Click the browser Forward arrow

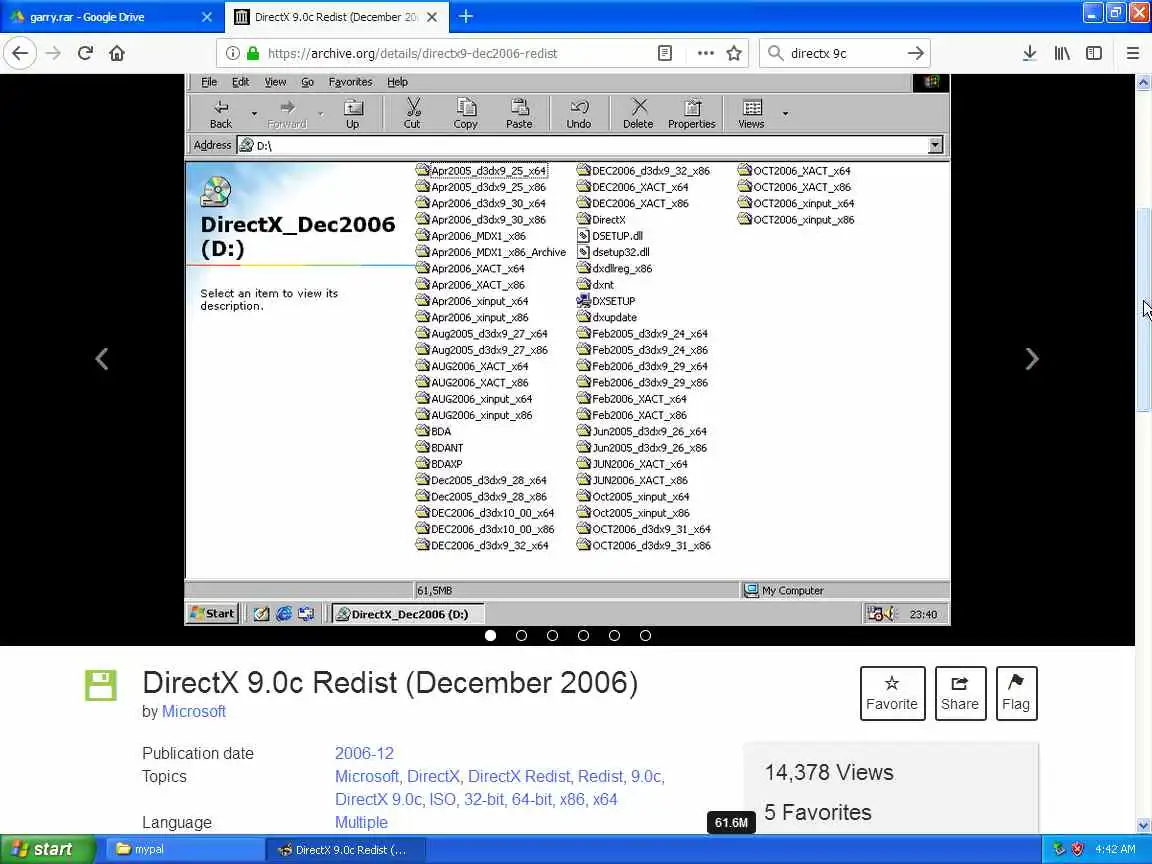(53, 53)
